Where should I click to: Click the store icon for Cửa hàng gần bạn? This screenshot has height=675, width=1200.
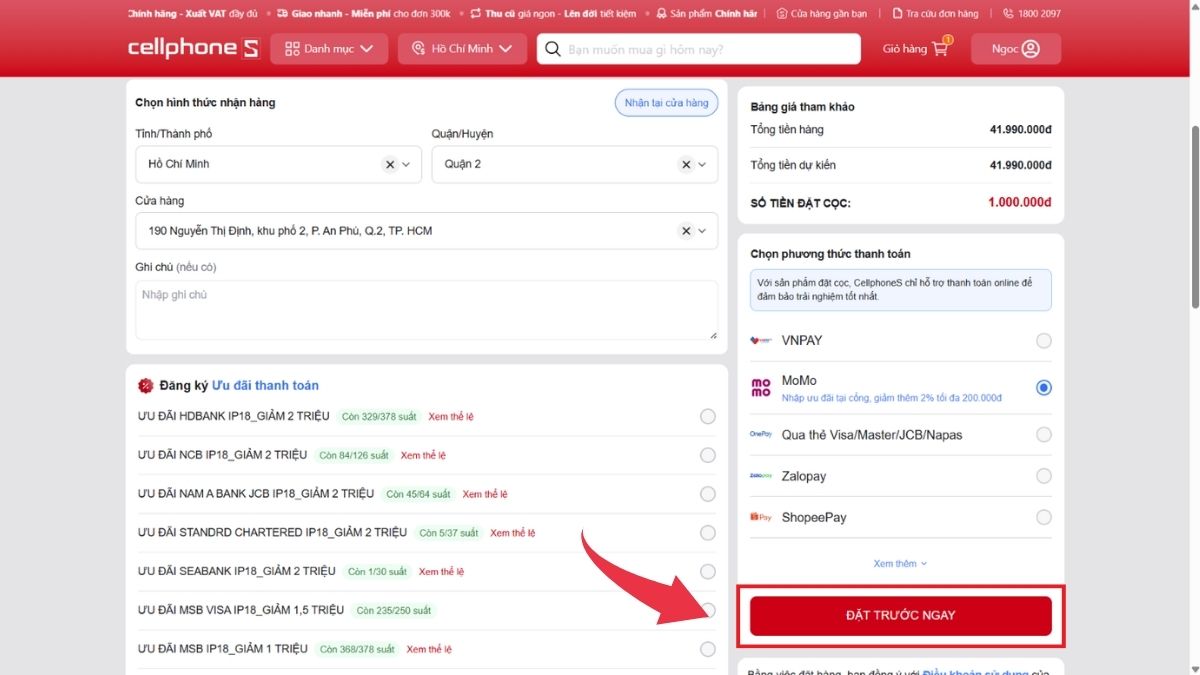(782, 14)
